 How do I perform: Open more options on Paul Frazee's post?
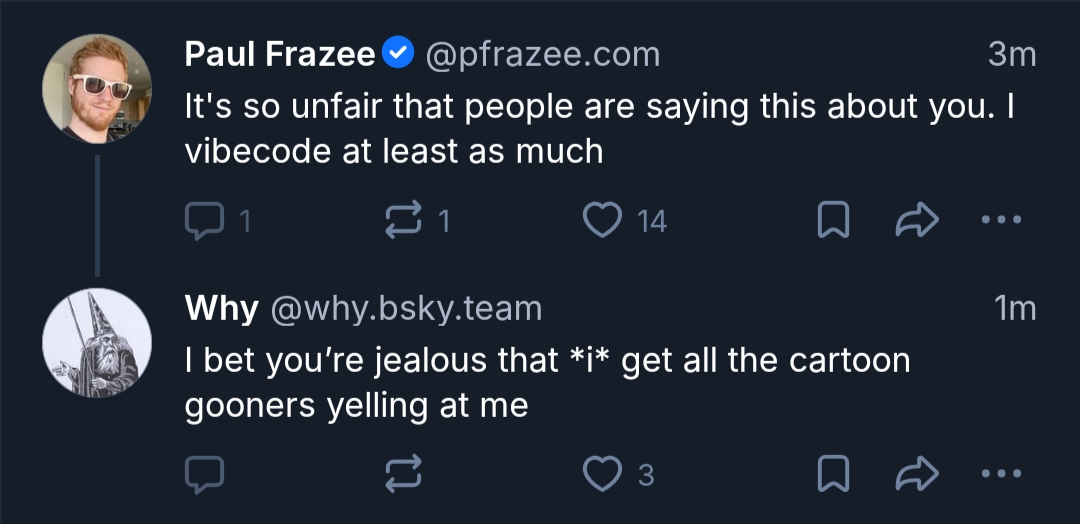(1000, 221)
